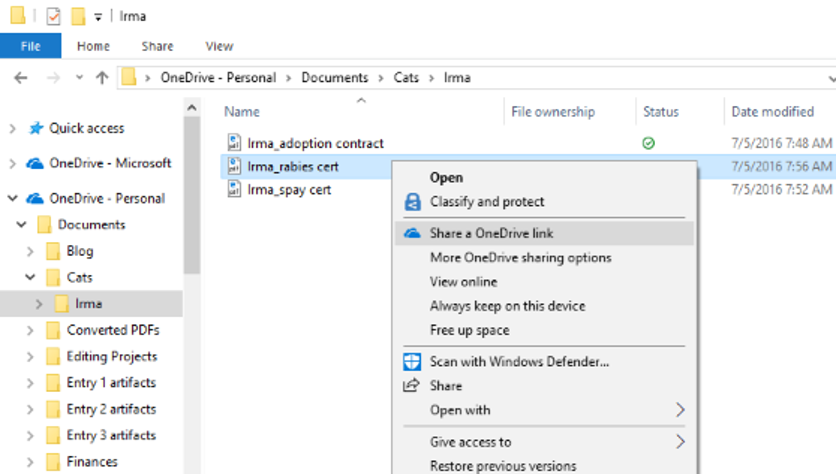Switch to the Share ribbon tab

(157, 46)
